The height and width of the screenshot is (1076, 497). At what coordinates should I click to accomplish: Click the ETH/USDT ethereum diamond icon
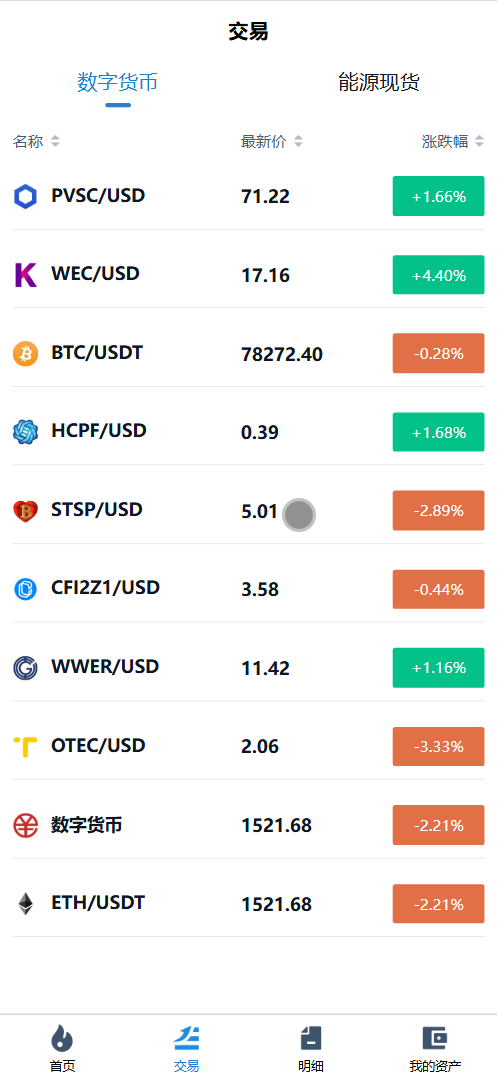pos(25,904)
